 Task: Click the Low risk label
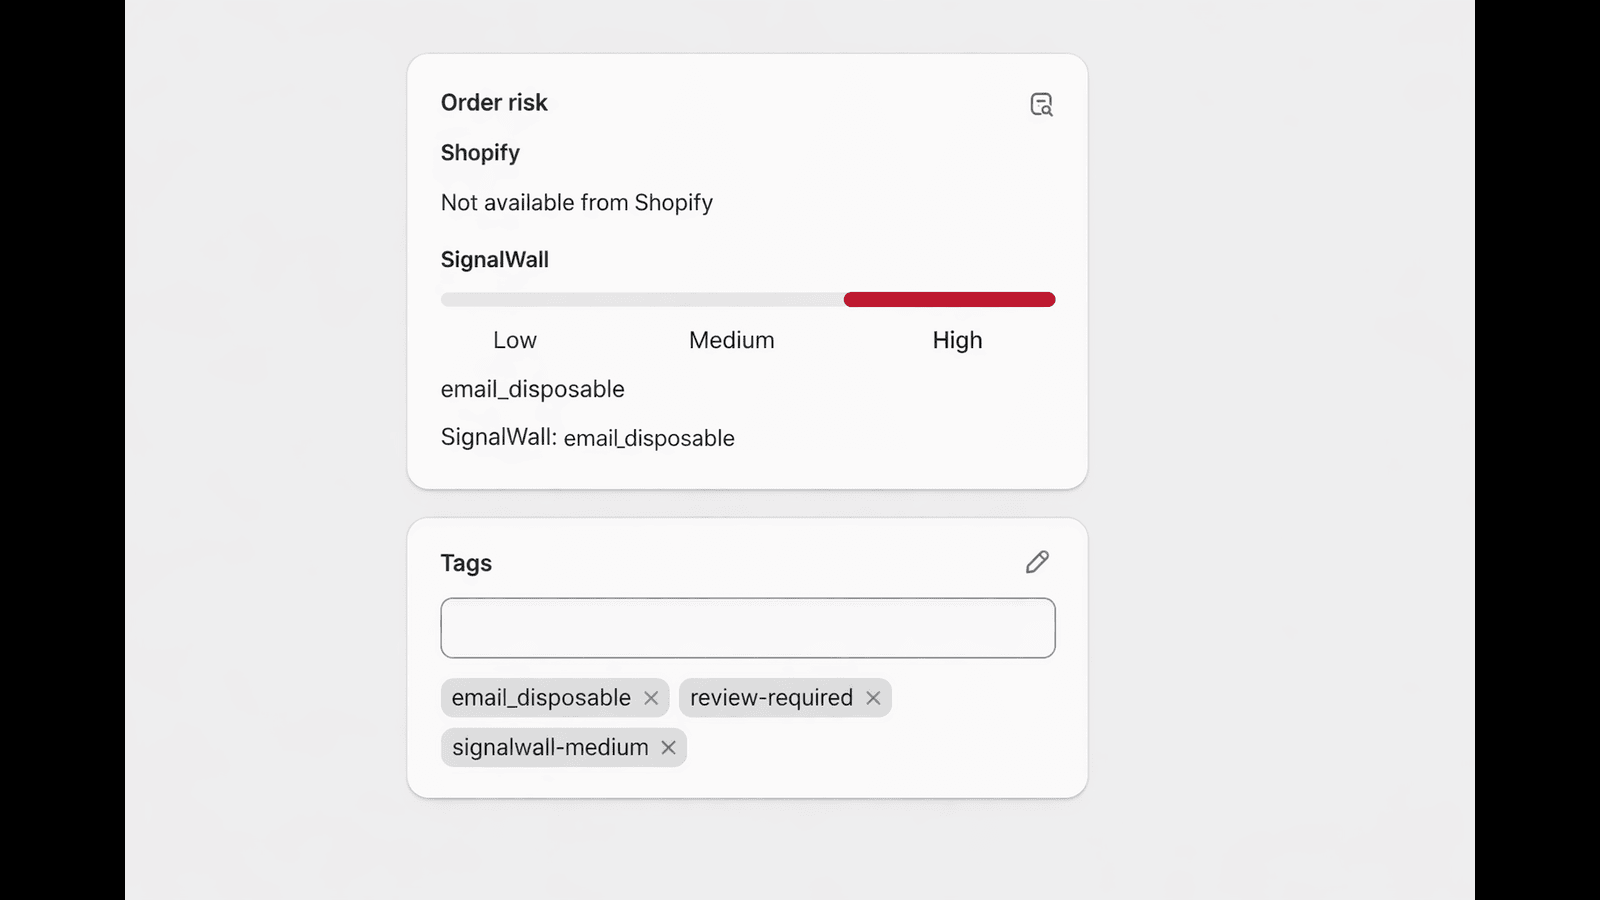[x=515, y=340]
